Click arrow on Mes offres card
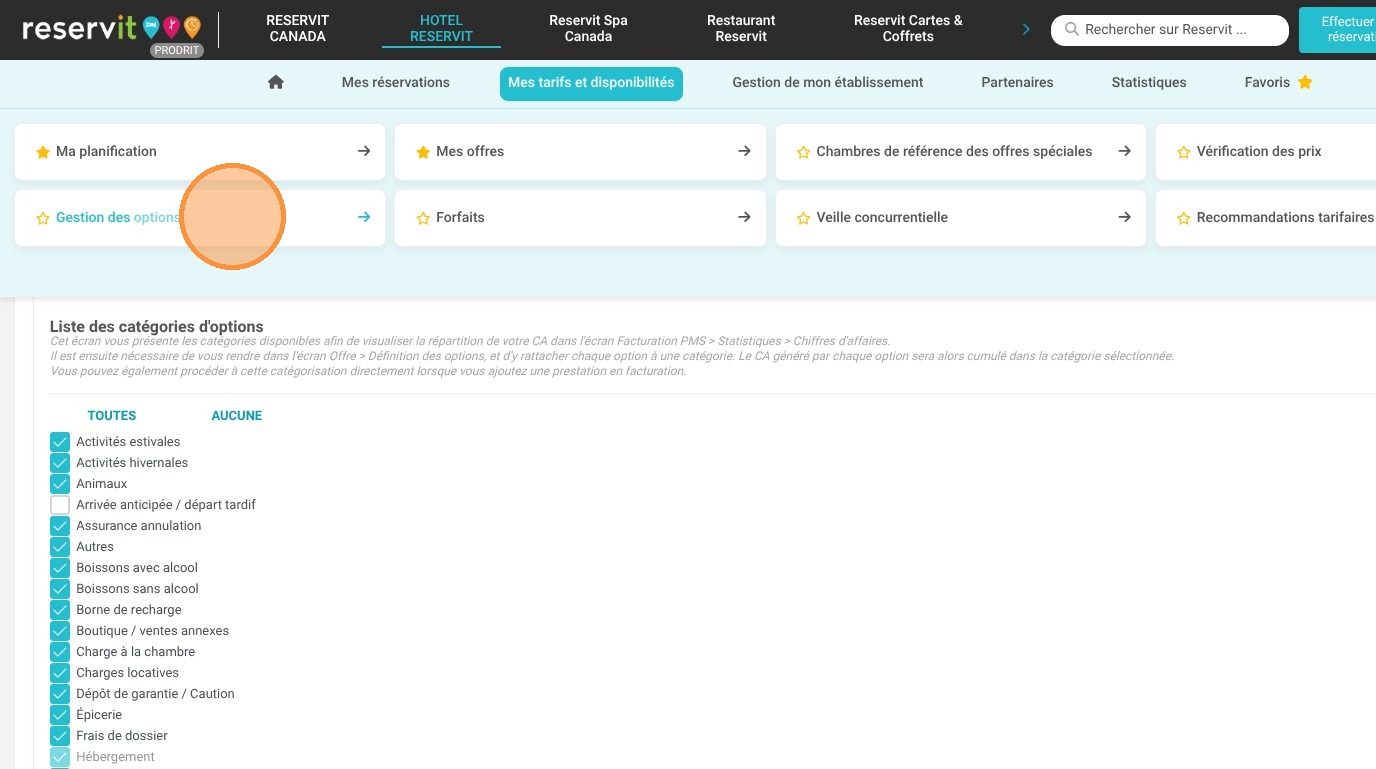Viewport: 1376px width, 769px height. (x=744, y=151)
